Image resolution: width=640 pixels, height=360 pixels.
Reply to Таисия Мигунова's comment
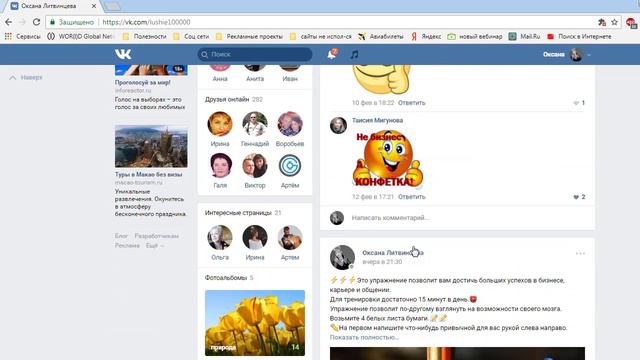coord(411,197)
